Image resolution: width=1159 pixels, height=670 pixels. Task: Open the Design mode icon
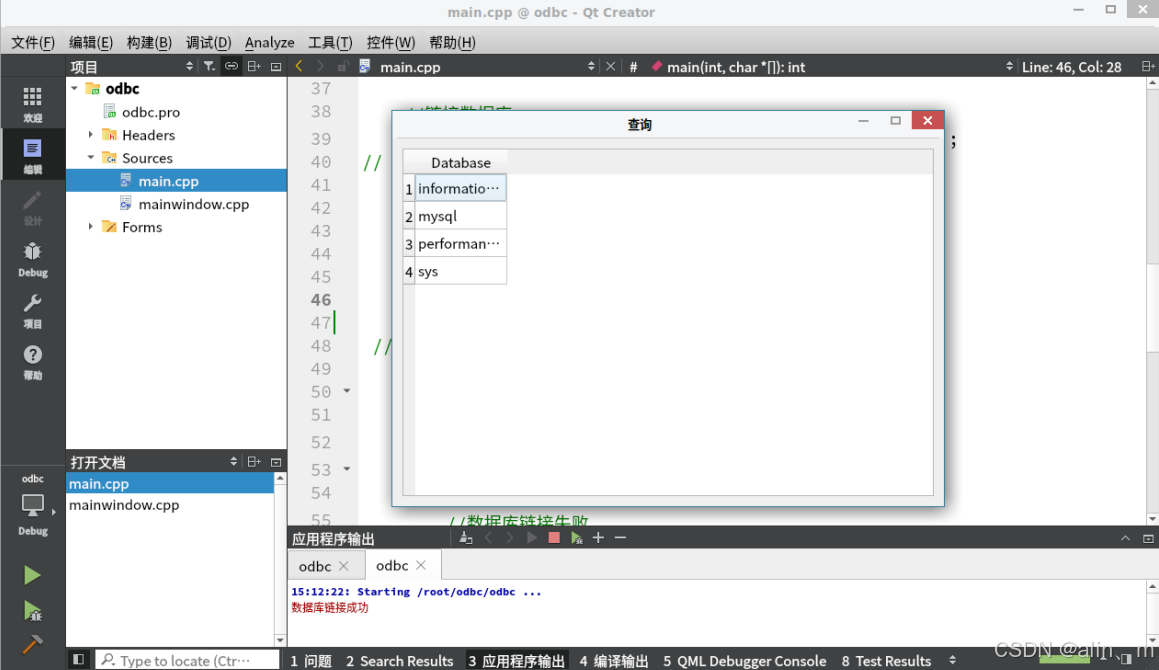point(33,207)
